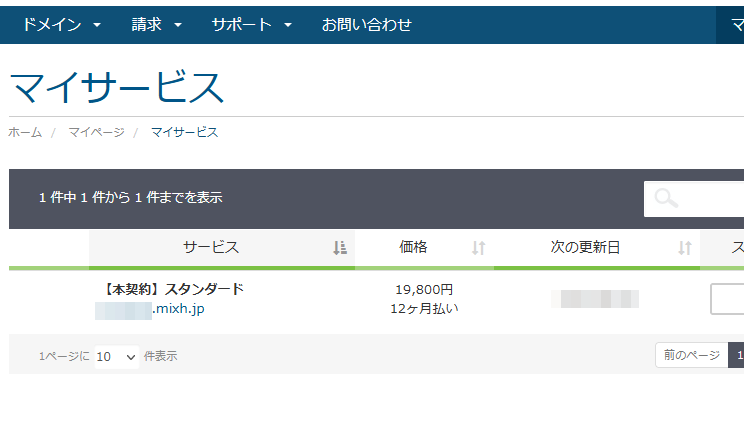Select the 19,800円 price cell
744x438 pixels.
[x=424, y=289]
